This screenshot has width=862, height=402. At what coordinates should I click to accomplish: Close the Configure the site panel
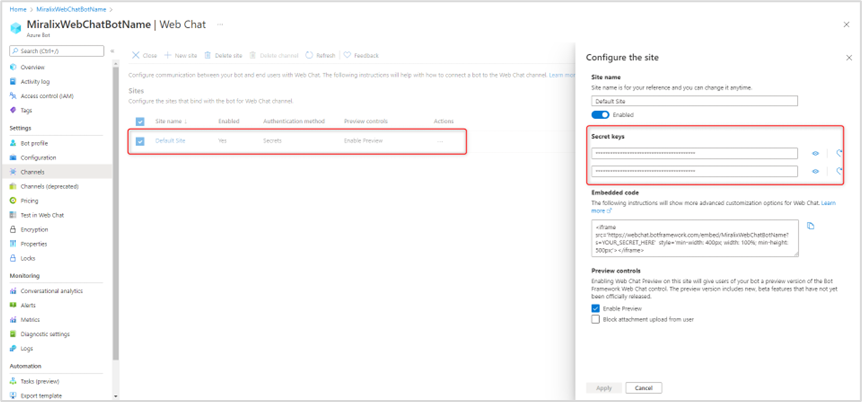[849, 57]
